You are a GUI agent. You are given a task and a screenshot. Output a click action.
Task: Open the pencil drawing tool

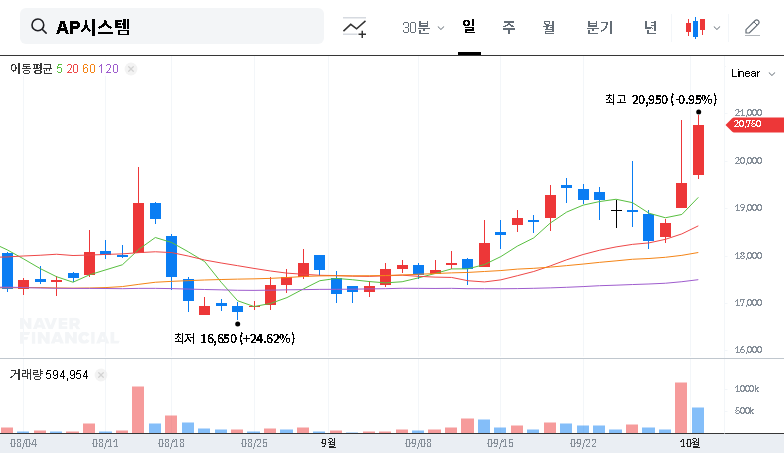752,28
